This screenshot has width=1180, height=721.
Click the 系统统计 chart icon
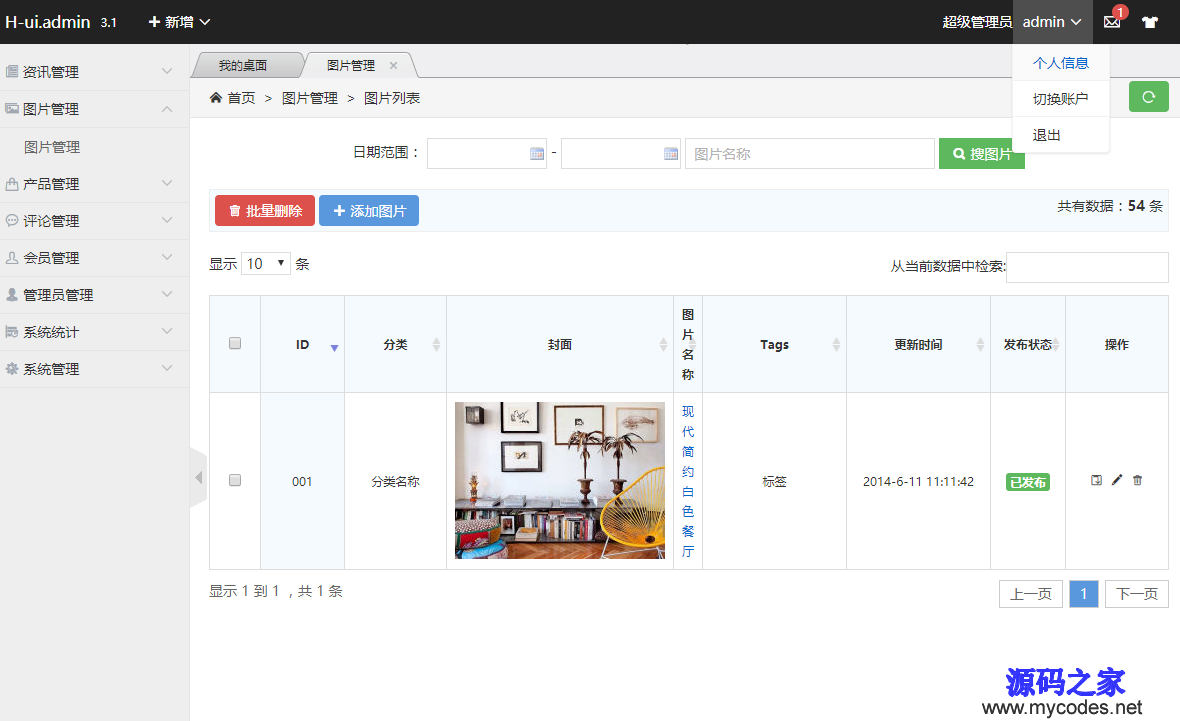pos(12,332)
